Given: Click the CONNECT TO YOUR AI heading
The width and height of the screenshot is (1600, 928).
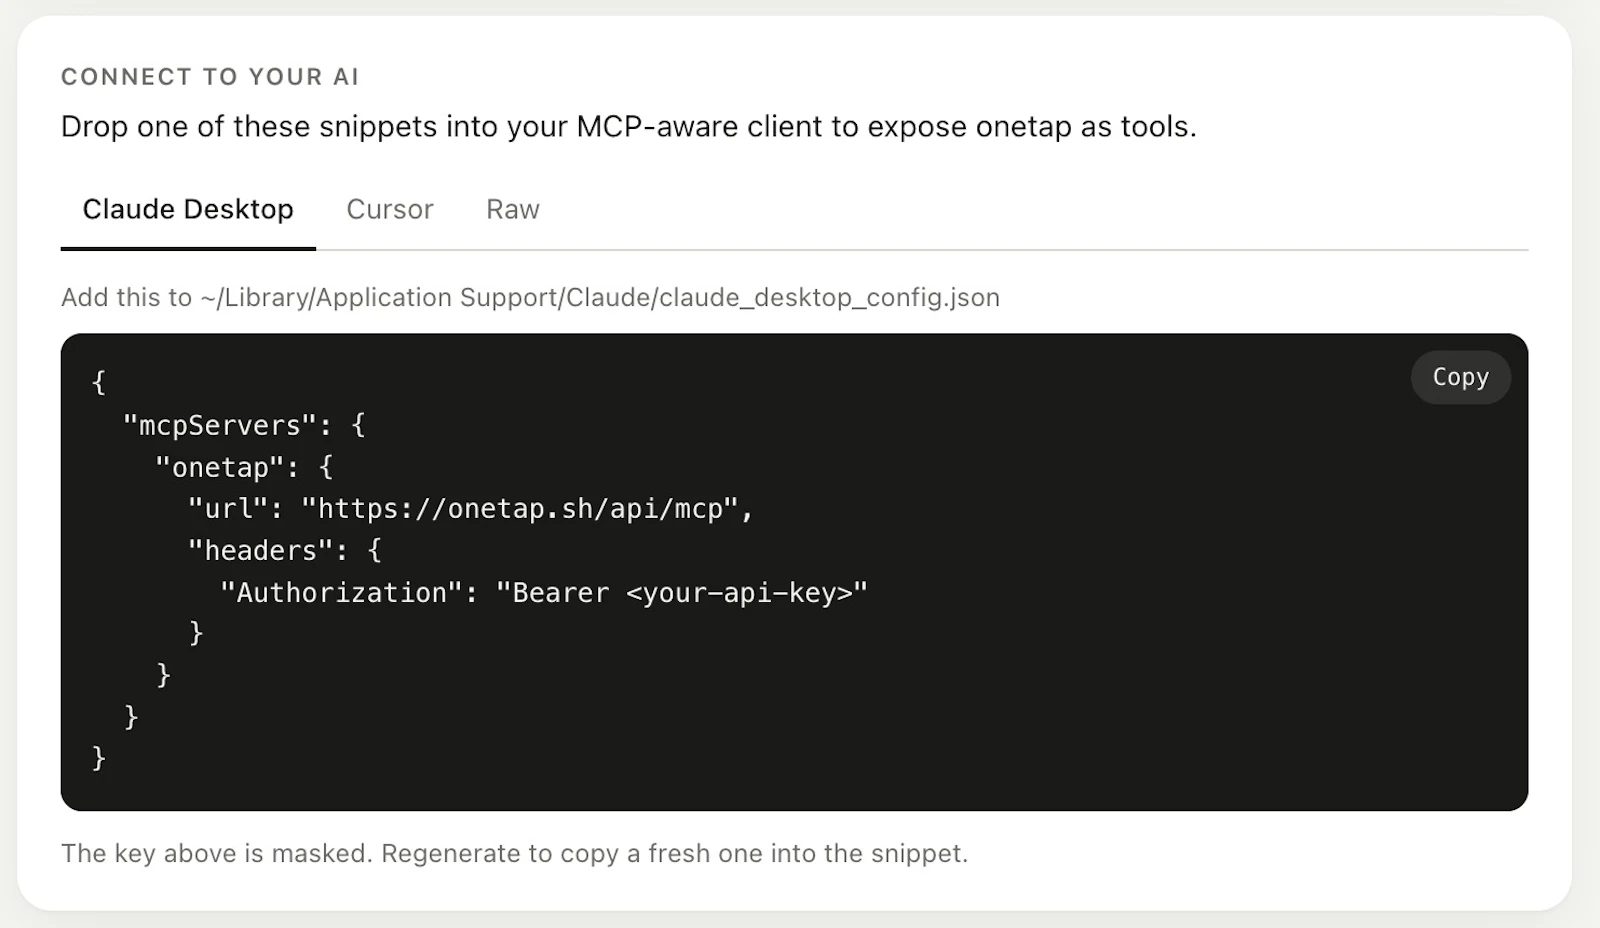Looking at the screenshot, I should [x=210, y=77].
